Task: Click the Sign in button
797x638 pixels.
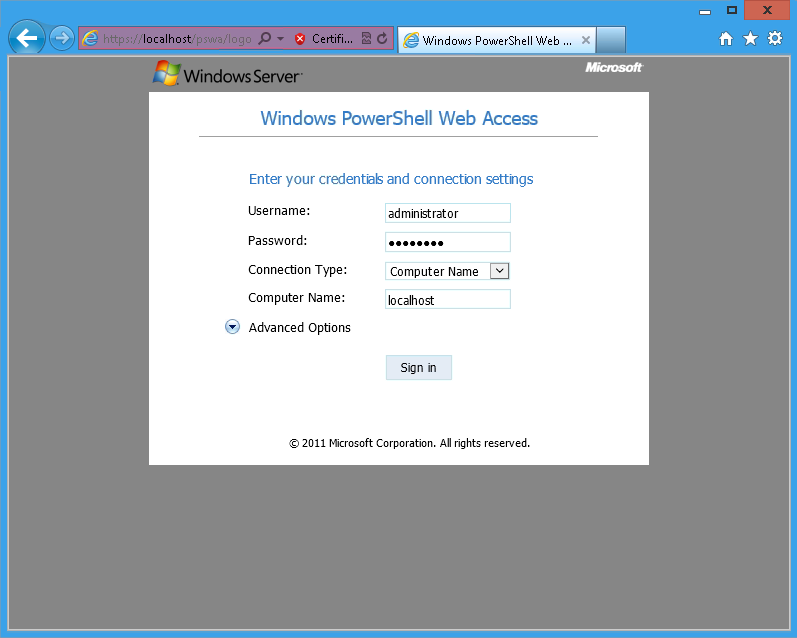Action: tap(419, 368)
